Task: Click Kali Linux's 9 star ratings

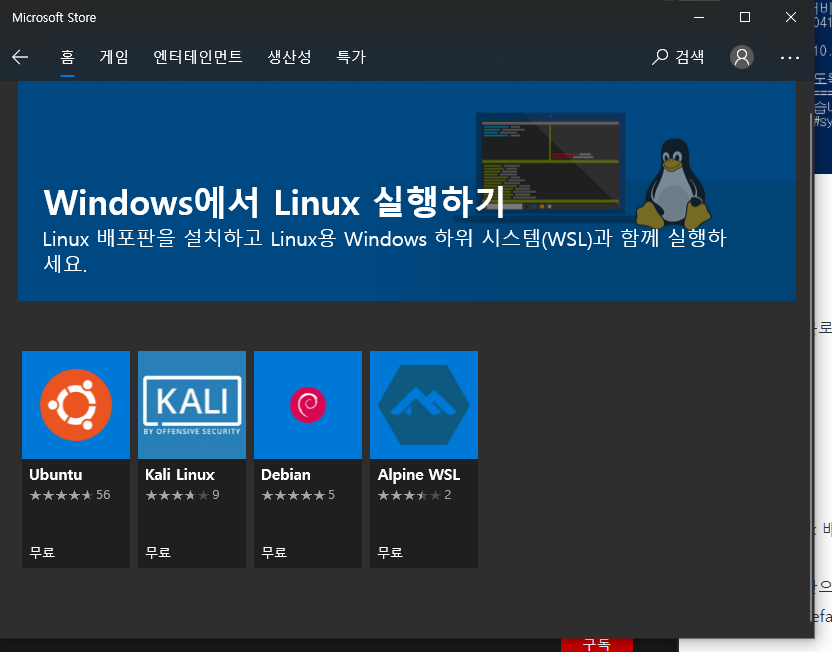Action: 182,495
